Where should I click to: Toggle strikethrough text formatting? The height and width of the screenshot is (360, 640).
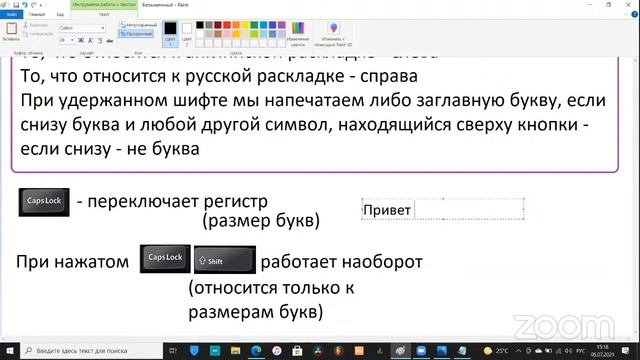(109, 40)
